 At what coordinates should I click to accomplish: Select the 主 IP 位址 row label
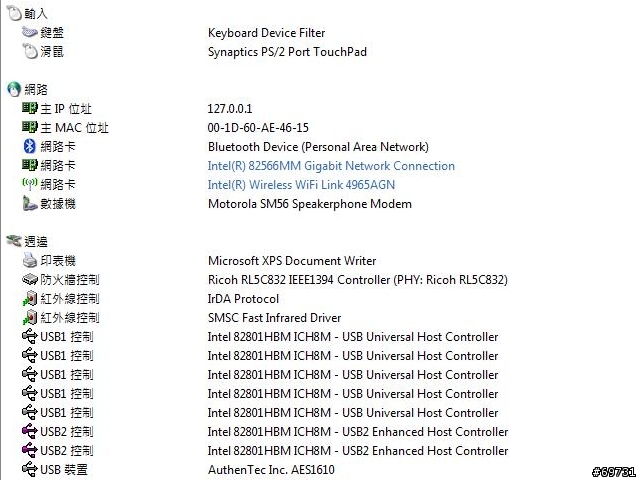66,109
